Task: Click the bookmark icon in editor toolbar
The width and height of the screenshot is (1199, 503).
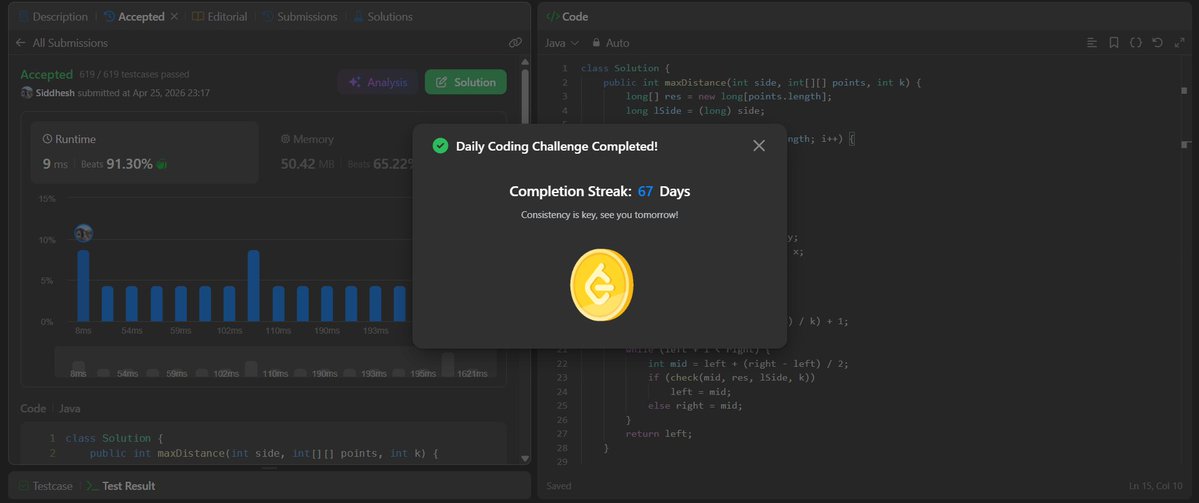Action: tap(1114, 43)
